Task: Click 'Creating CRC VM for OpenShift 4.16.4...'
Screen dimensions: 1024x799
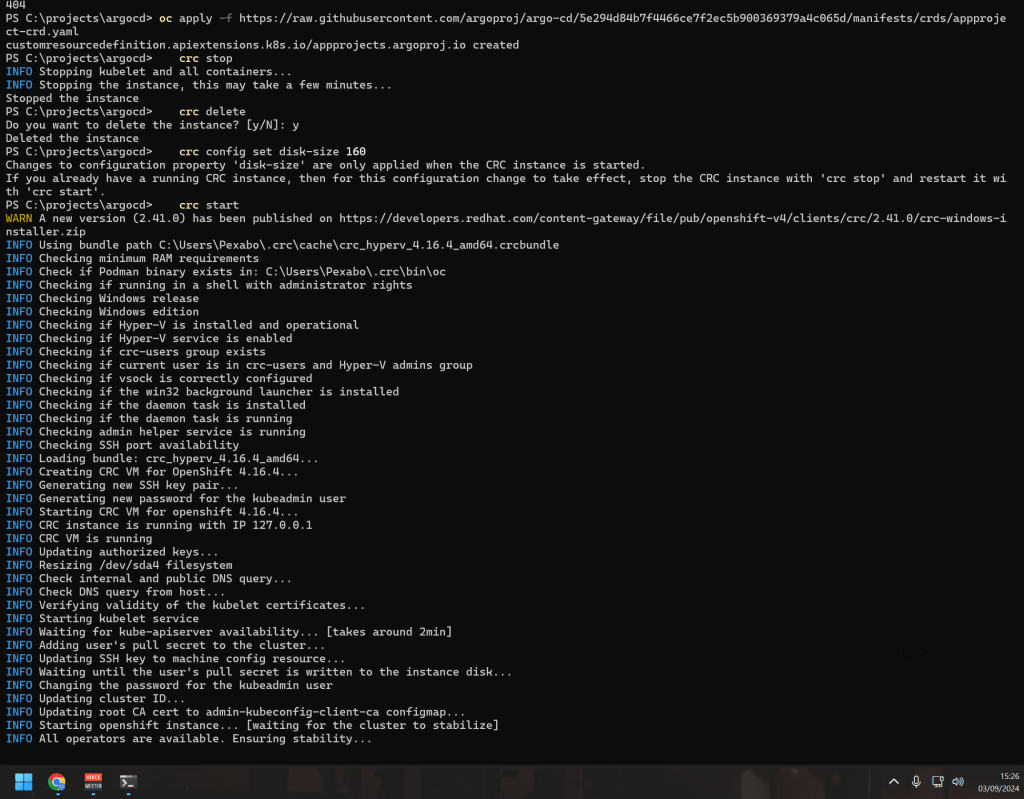Action: (x=152, y=472)
